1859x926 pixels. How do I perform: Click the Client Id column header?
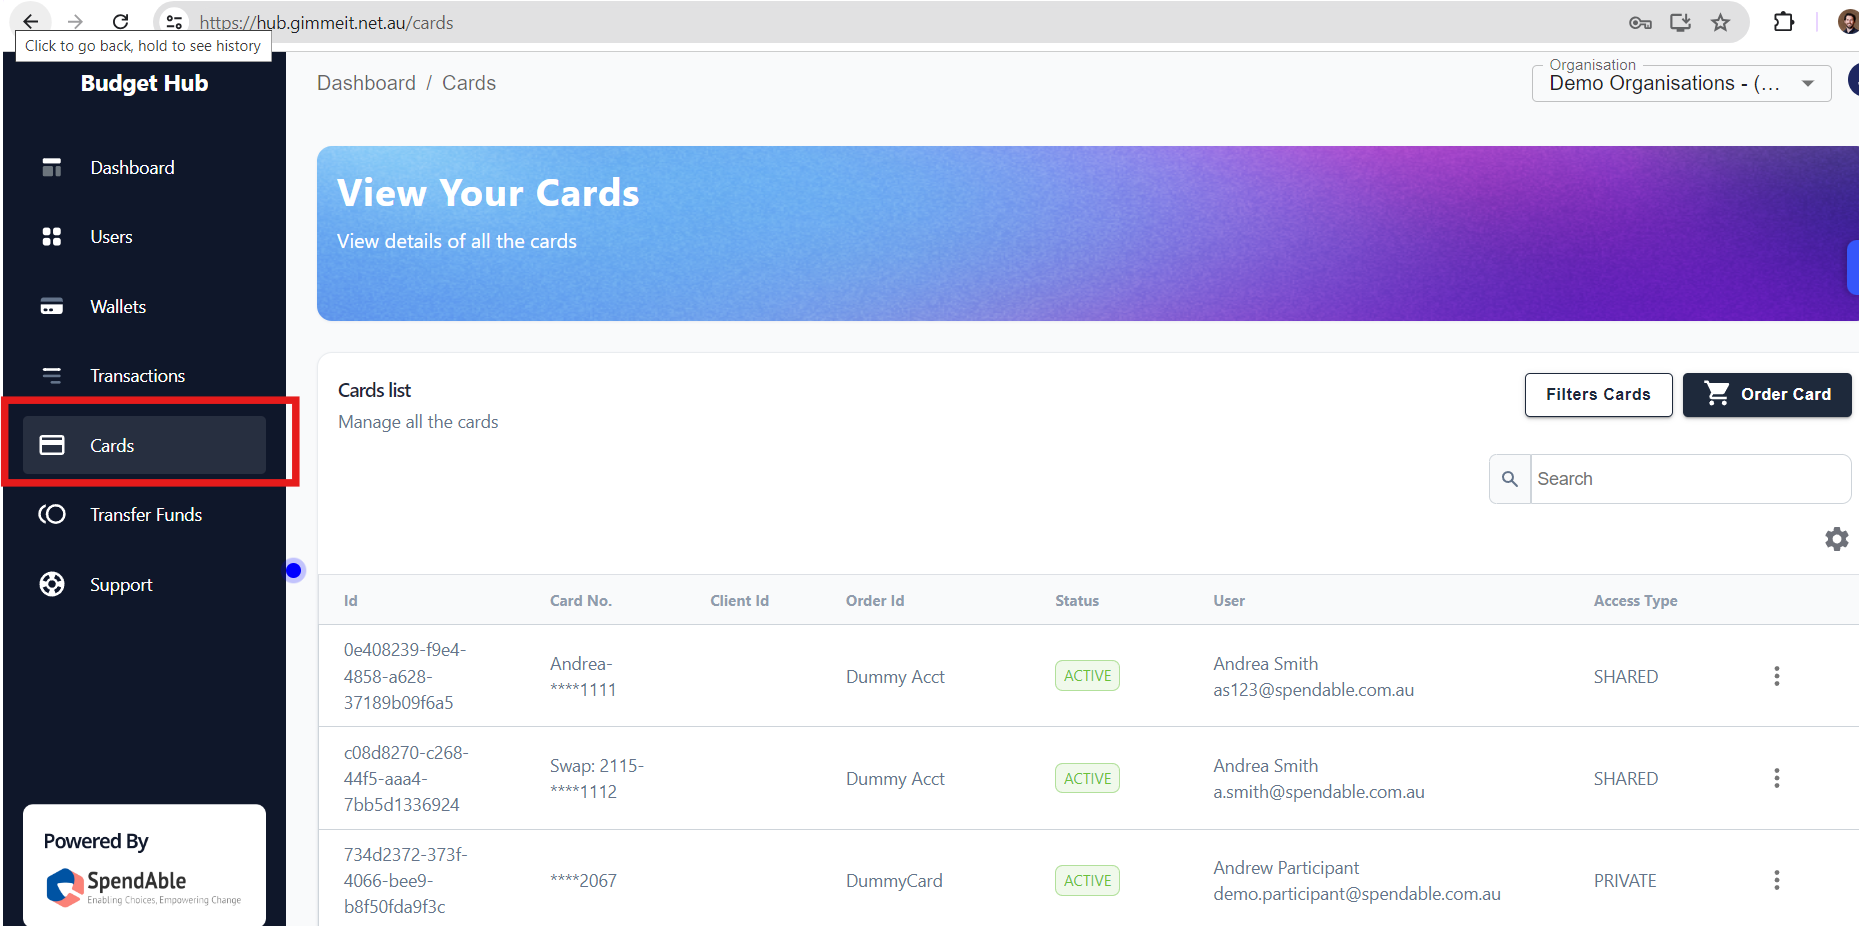click(740, 601)
